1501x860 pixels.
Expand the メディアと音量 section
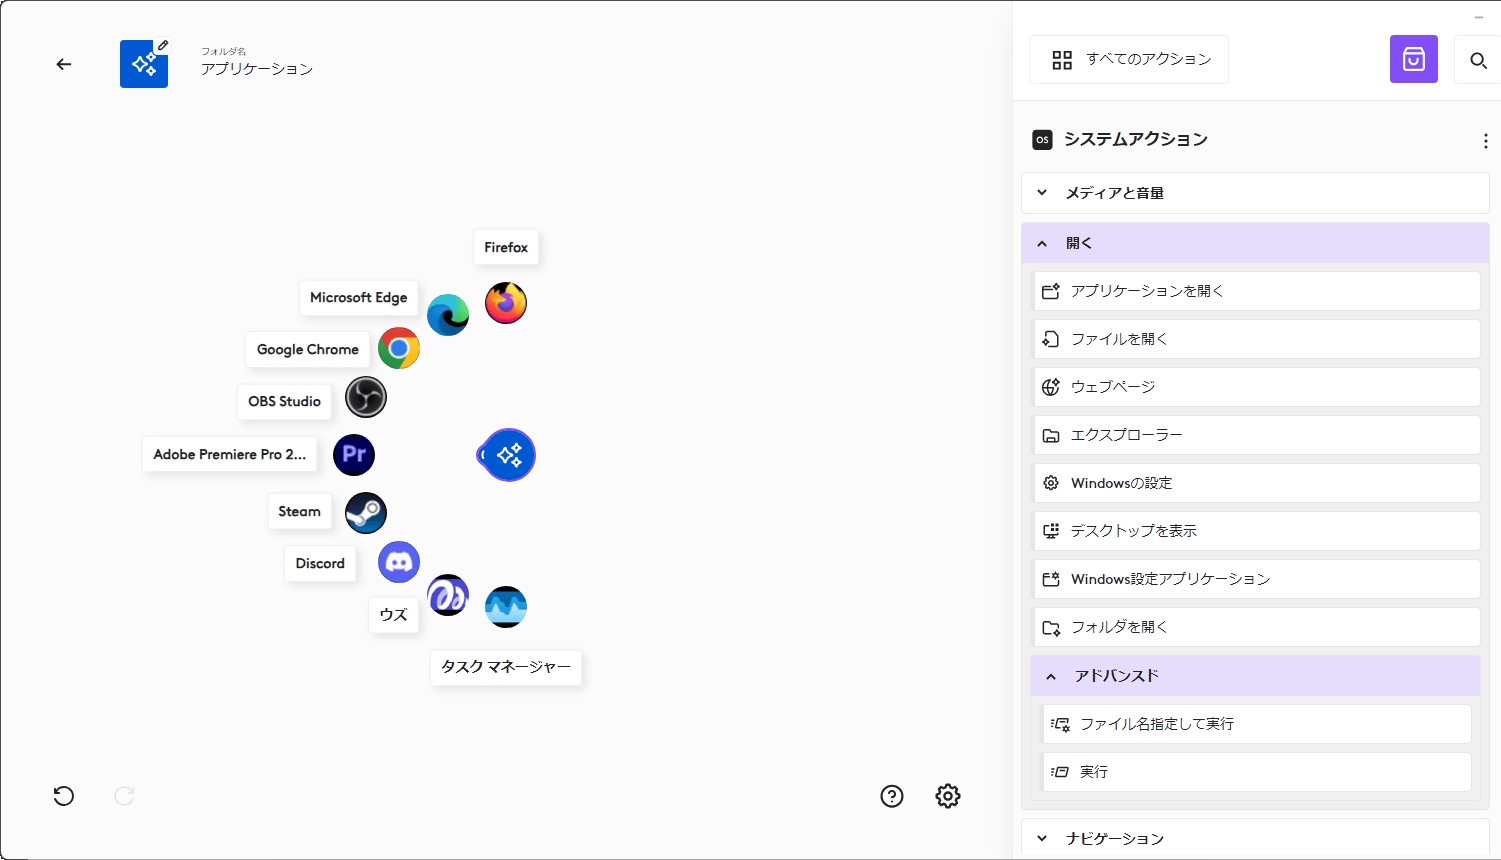point(1255,193)
